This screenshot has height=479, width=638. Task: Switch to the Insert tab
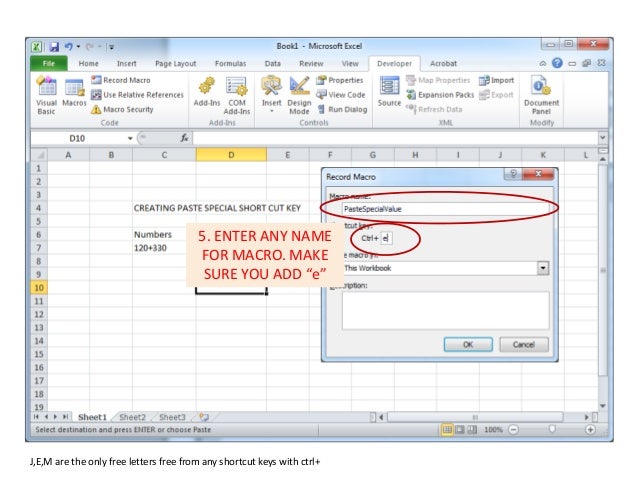point(127,63)
